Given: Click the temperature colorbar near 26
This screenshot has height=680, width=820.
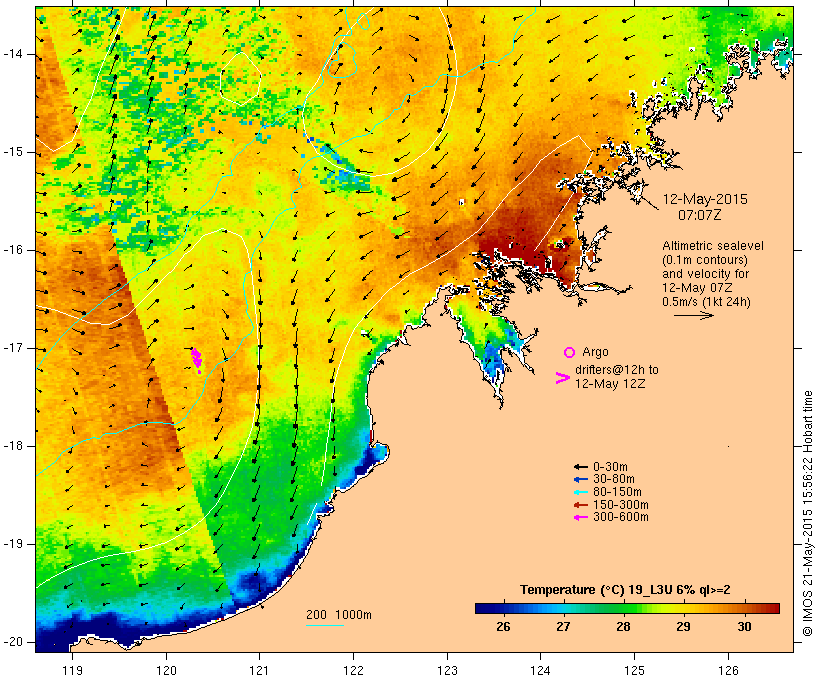Looking at the screenshot, I should point(503,608).
